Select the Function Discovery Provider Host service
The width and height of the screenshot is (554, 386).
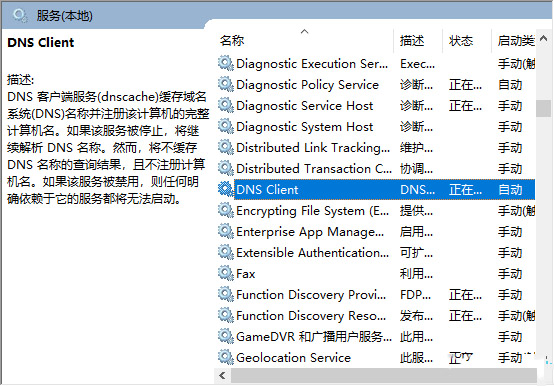(x=376, y=295)
